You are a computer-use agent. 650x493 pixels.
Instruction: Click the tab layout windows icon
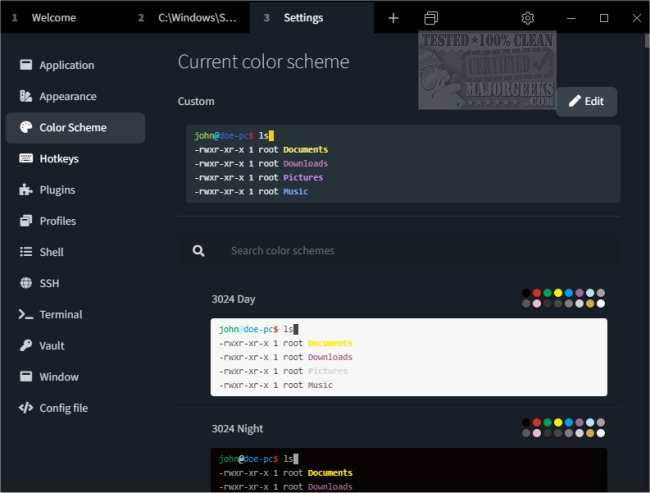[431, 18]
